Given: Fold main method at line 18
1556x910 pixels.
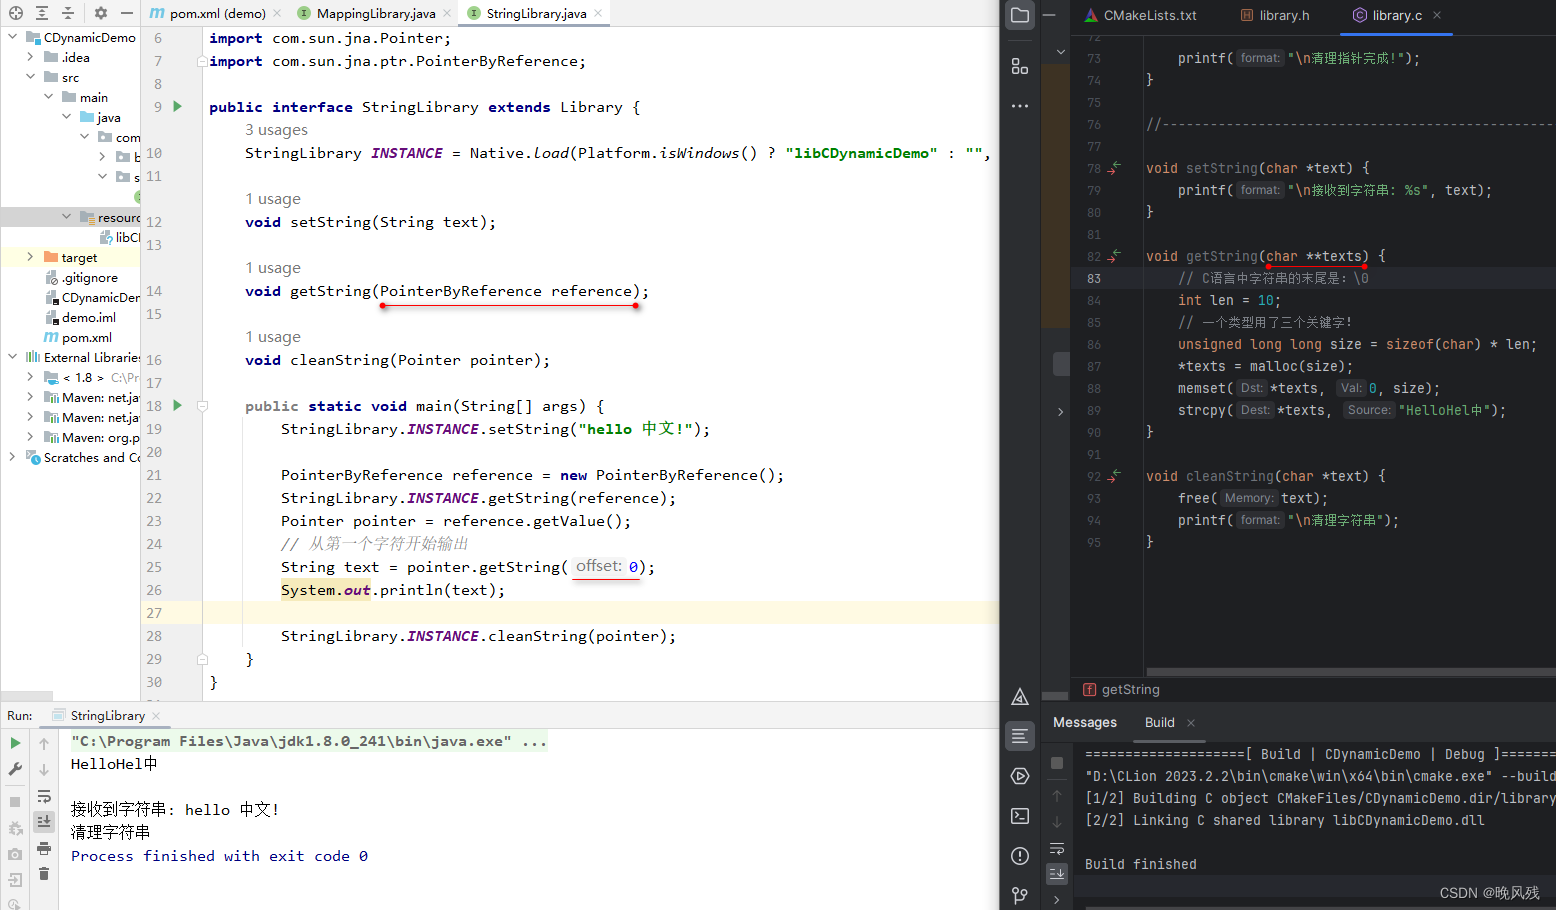Looking at the screenshot, I should [202, 406].
